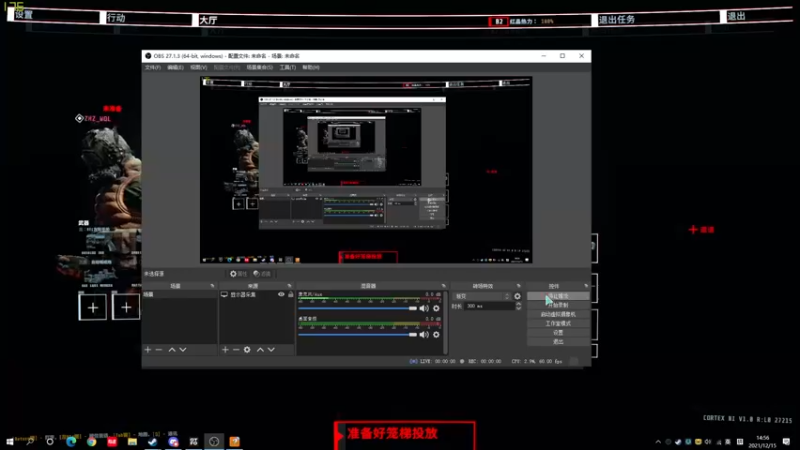Pop out the Scene Transitions dock panel
Screen dimensions: 800x450
coord(518,286)
